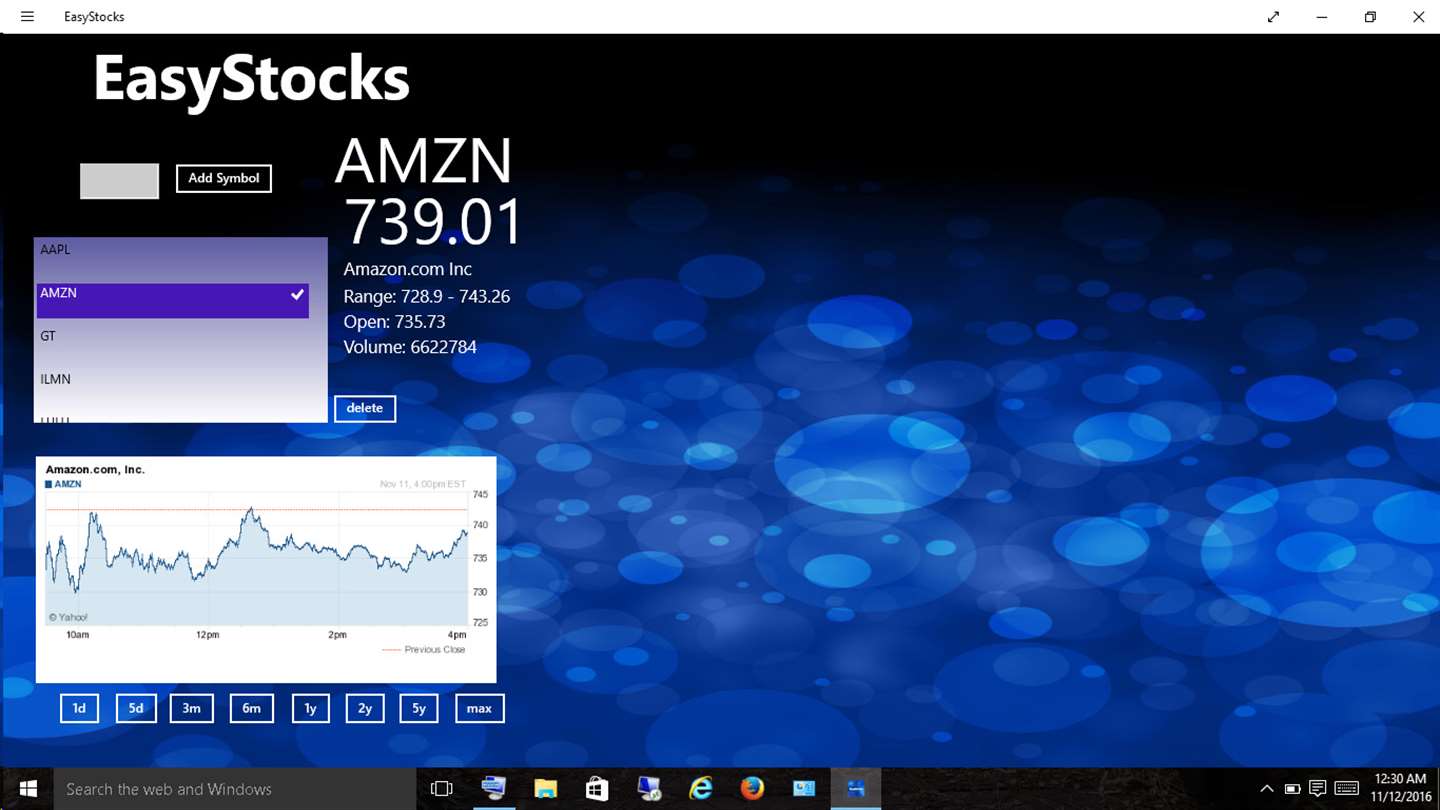The width and height of the screenshot is (1440, 810).
Task: Focus the stock symbol input box
Action: pyautogui.click(x=120, y=181)
